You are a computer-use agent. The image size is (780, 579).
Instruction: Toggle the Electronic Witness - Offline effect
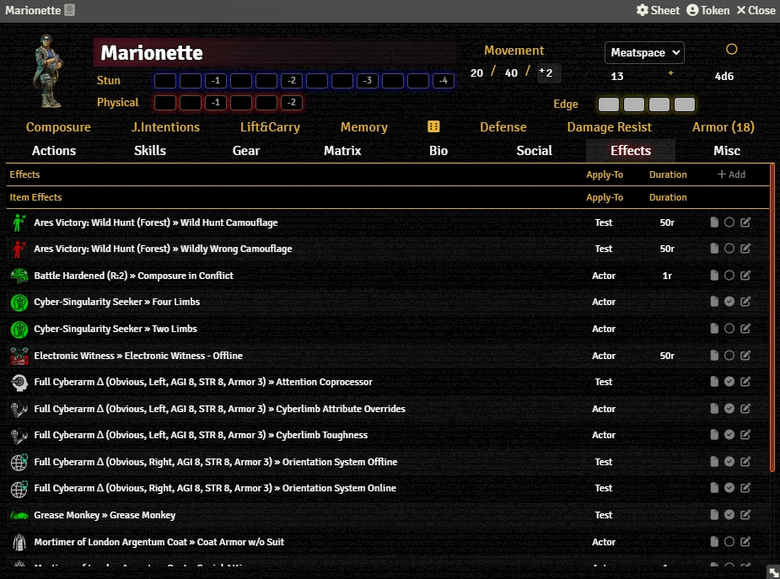pos(729,356)
